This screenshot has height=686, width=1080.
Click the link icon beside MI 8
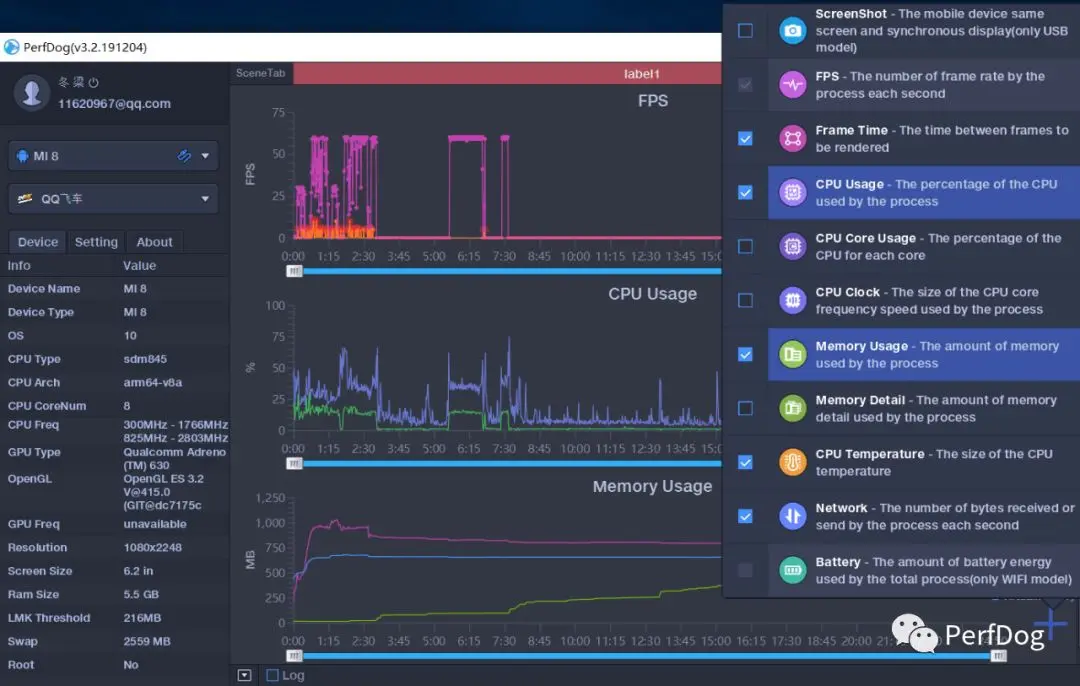click(x=184, y=156)
